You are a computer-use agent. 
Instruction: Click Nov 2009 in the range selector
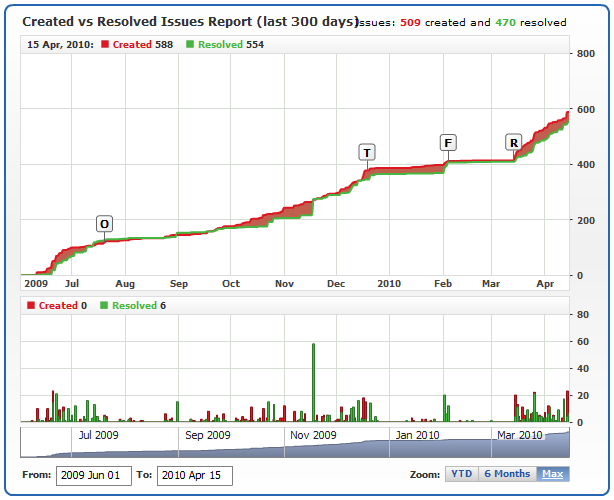[312, 435]
